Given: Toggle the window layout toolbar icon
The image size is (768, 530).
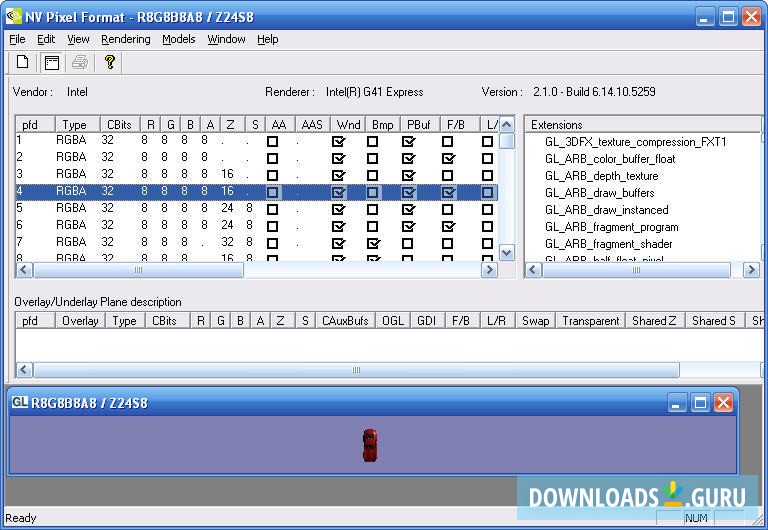Looking at the screenshot, I should pyautogui.click(x=51, y=62).
